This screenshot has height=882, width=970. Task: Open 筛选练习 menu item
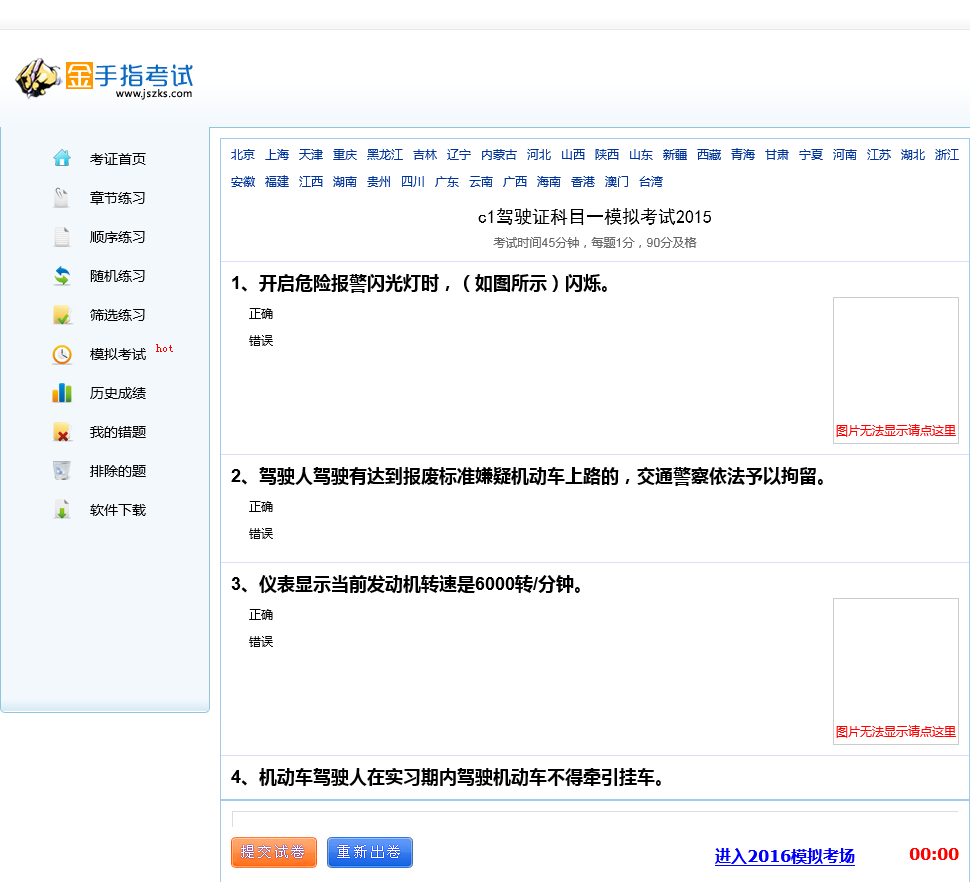point(118,315)
